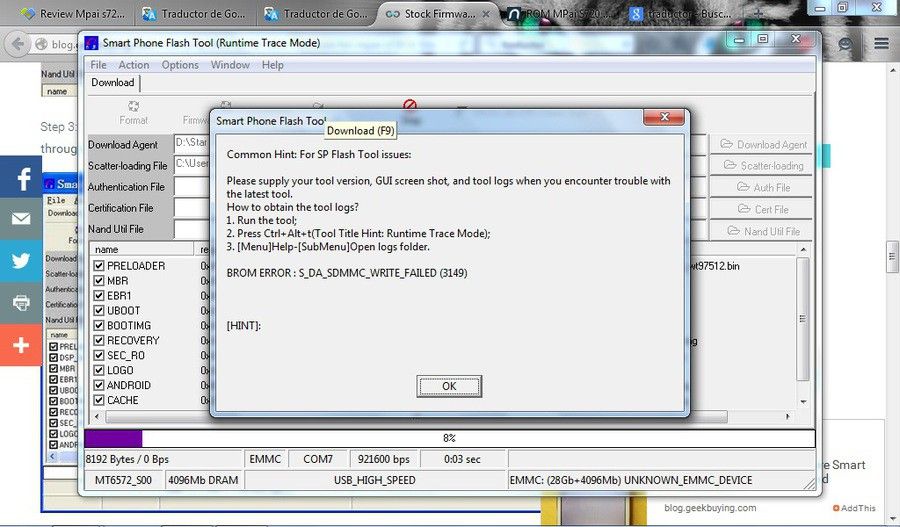Viewport: 900px width, 527px height.
Task: Click partition list scroll-left arrow
Action: point(96,416)
